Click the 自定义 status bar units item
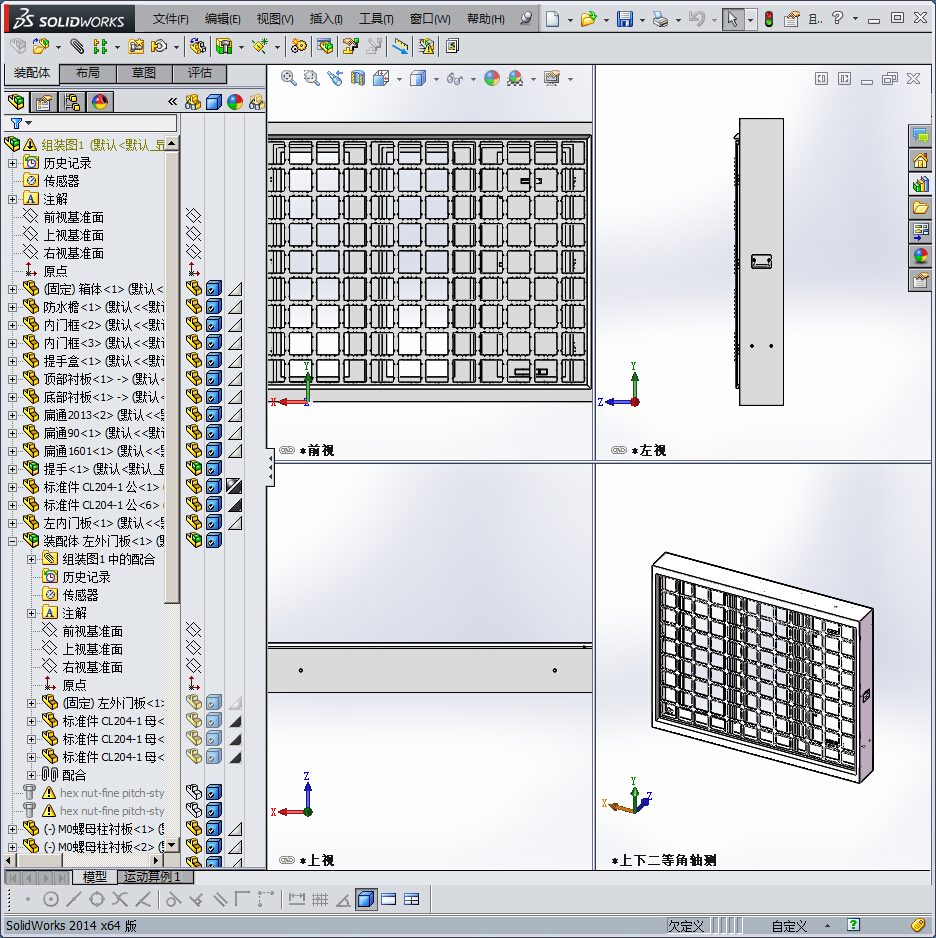This screenshot has width=936, height=938. pos(789,926)
